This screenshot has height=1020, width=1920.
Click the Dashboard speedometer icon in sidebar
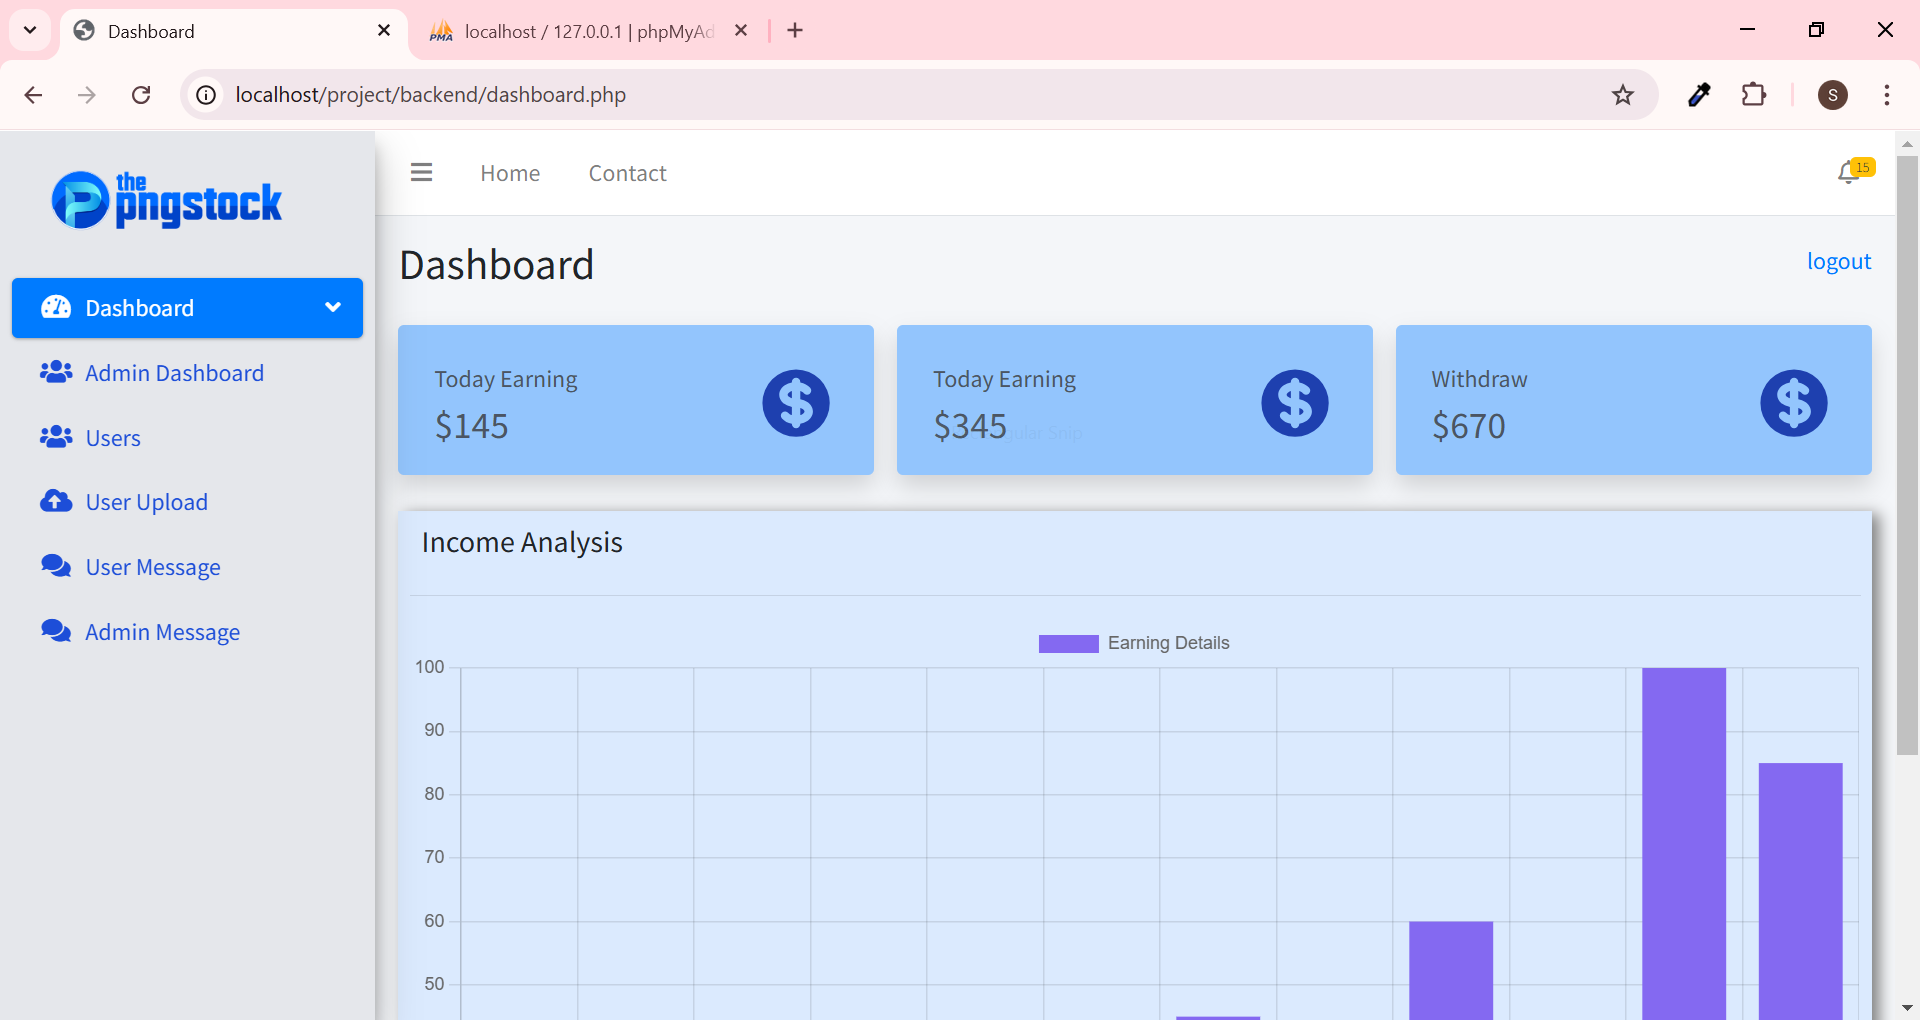coord(56,307)
